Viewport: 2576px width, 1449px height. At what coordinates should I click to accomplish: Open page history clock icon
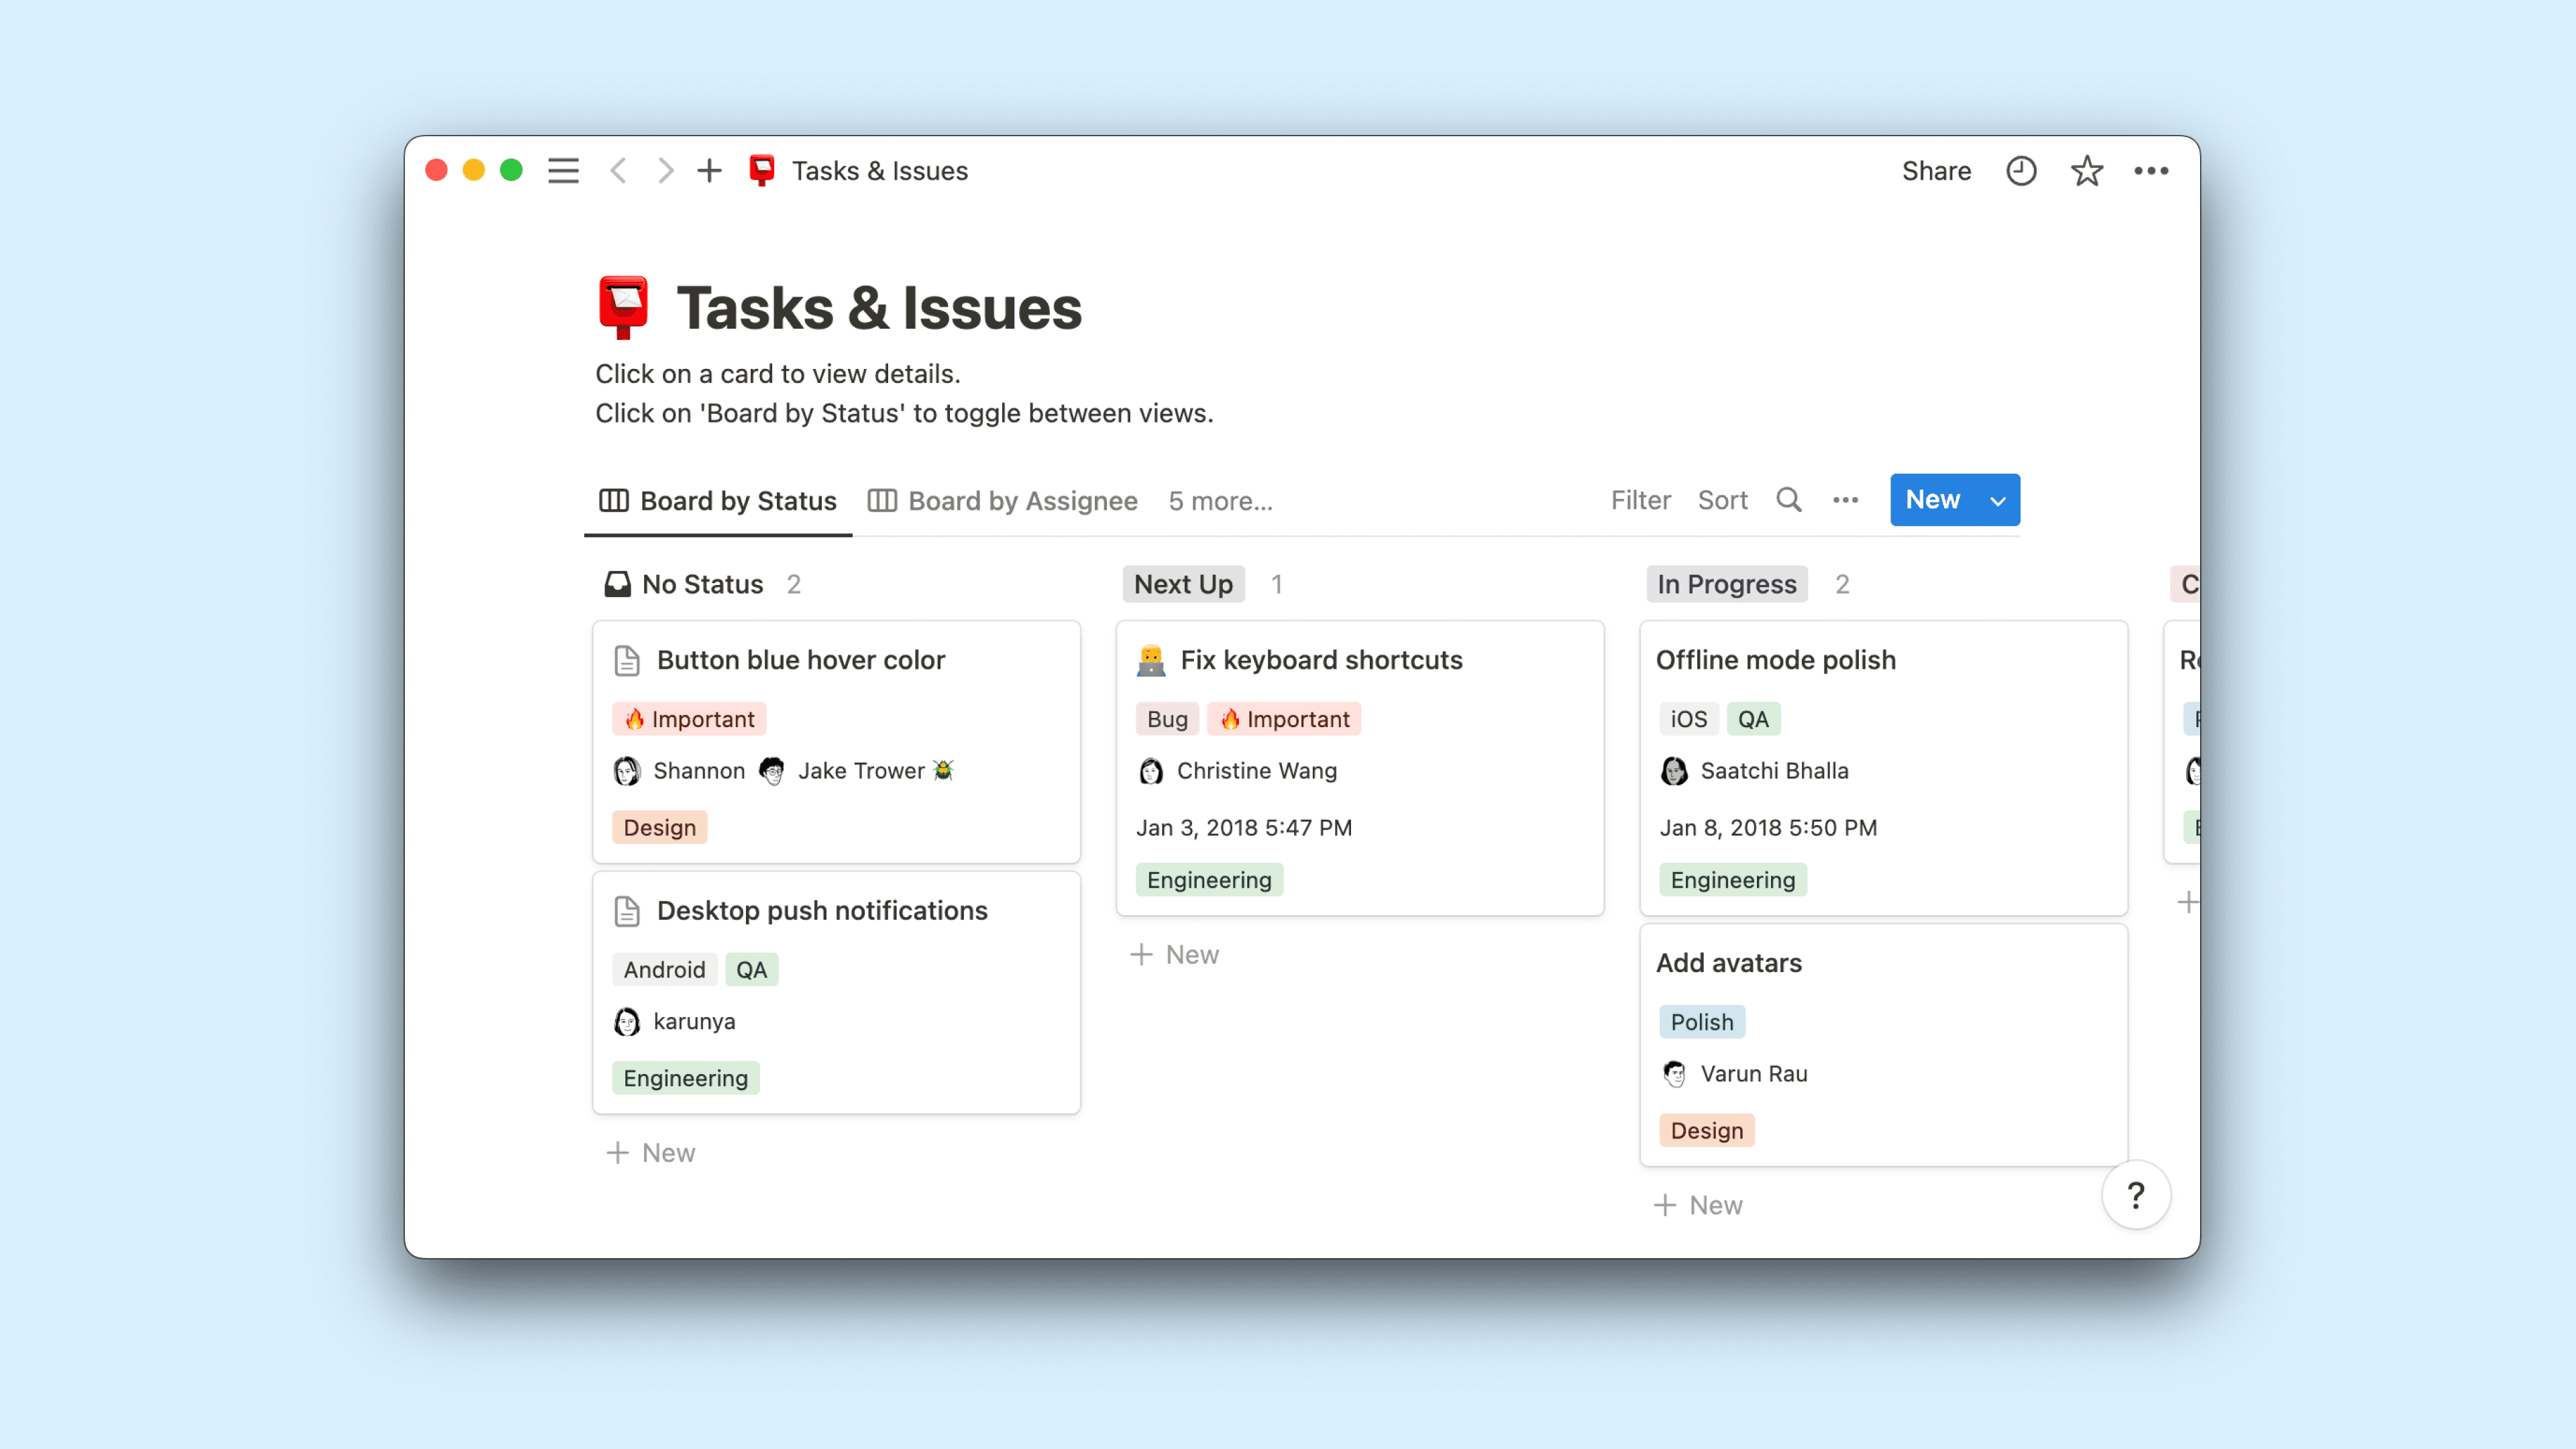tap(2021, 171)
